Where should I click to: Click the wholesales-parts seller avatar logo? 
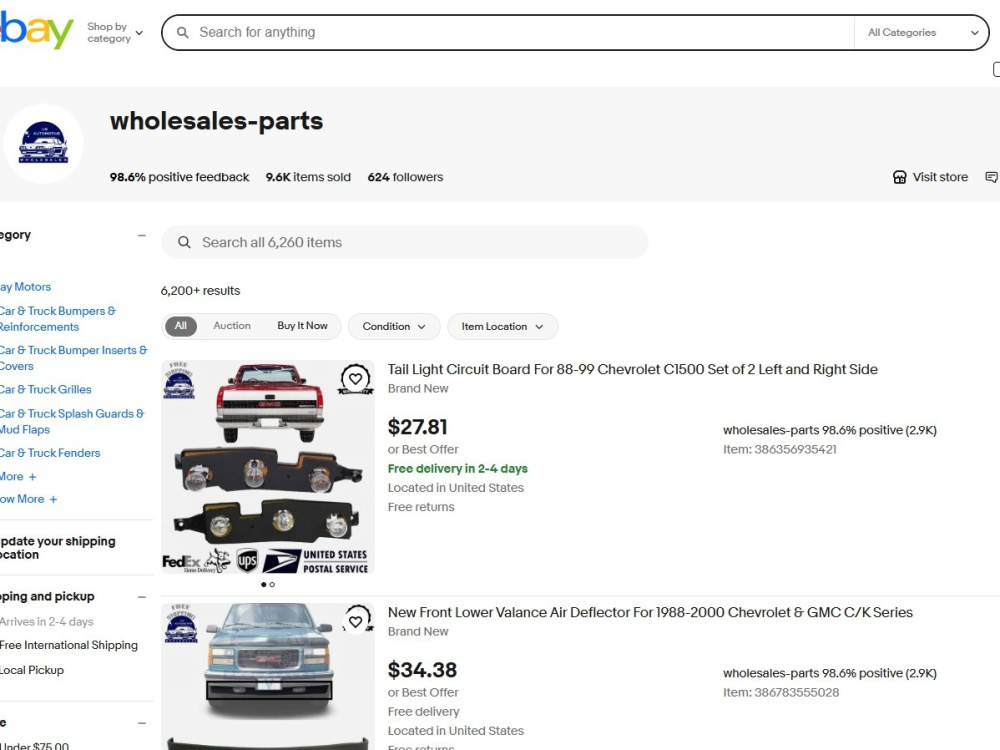click(x=43, y=143)
